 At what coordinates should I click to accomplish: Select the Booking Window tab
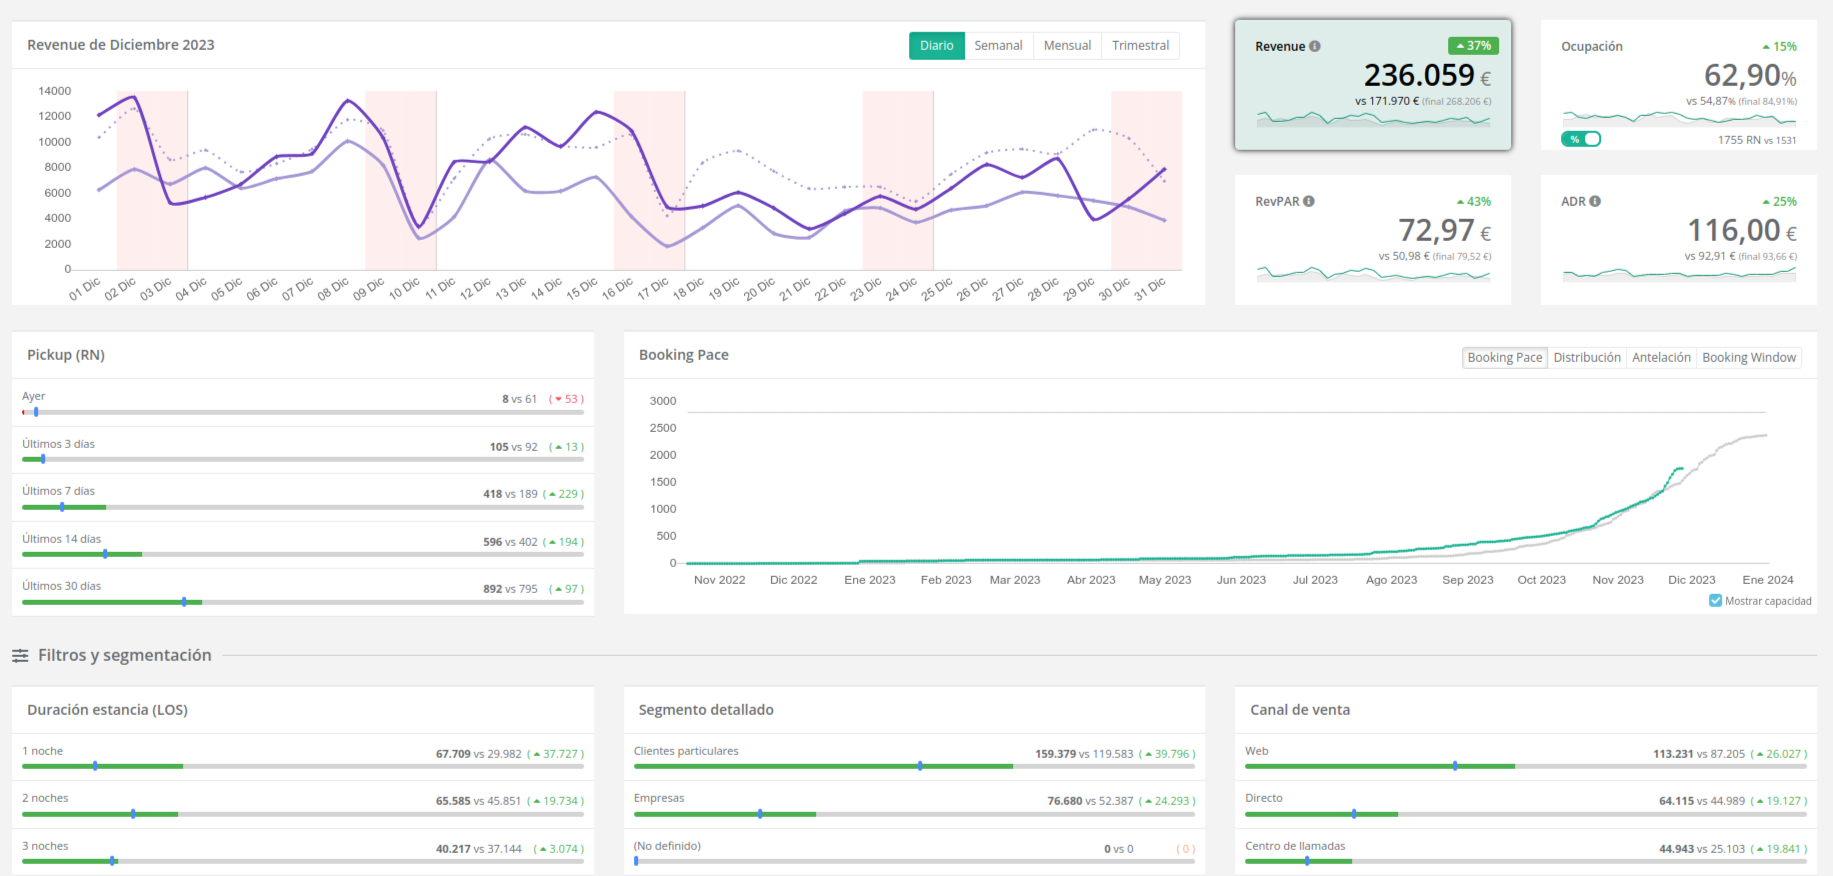[1749, 358]
